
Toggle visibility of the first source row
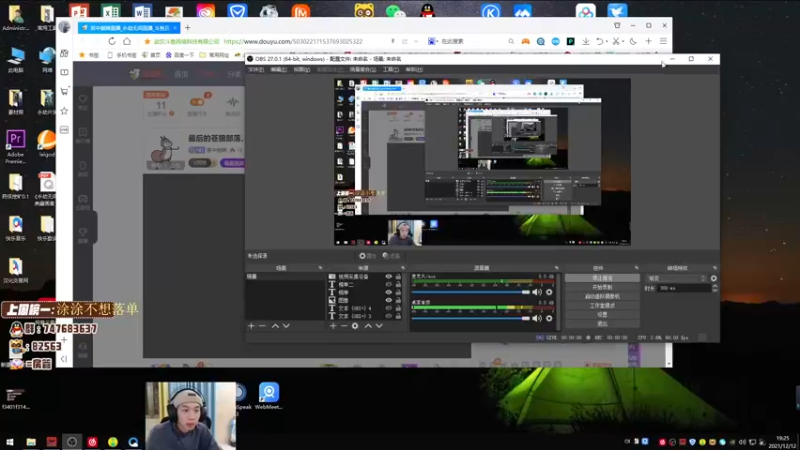pos(389,277)
